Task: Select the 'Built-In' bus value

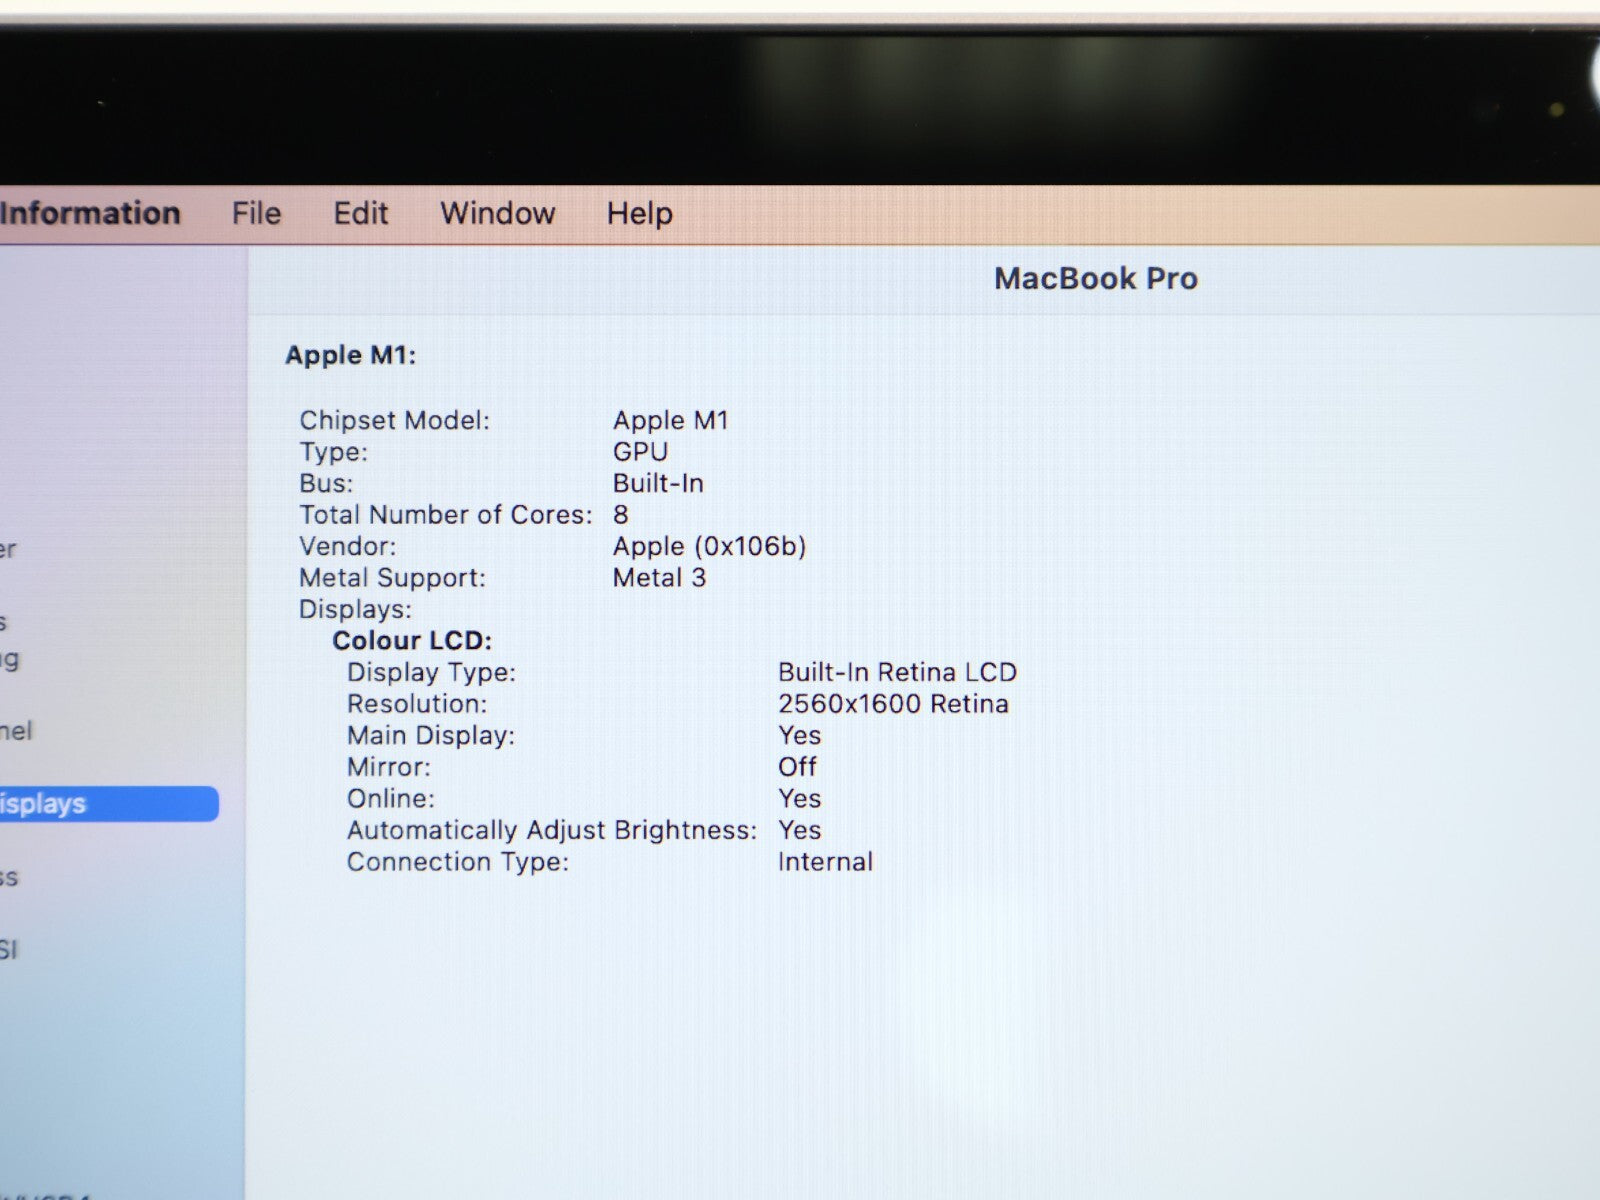Action: tap(658, 483)
